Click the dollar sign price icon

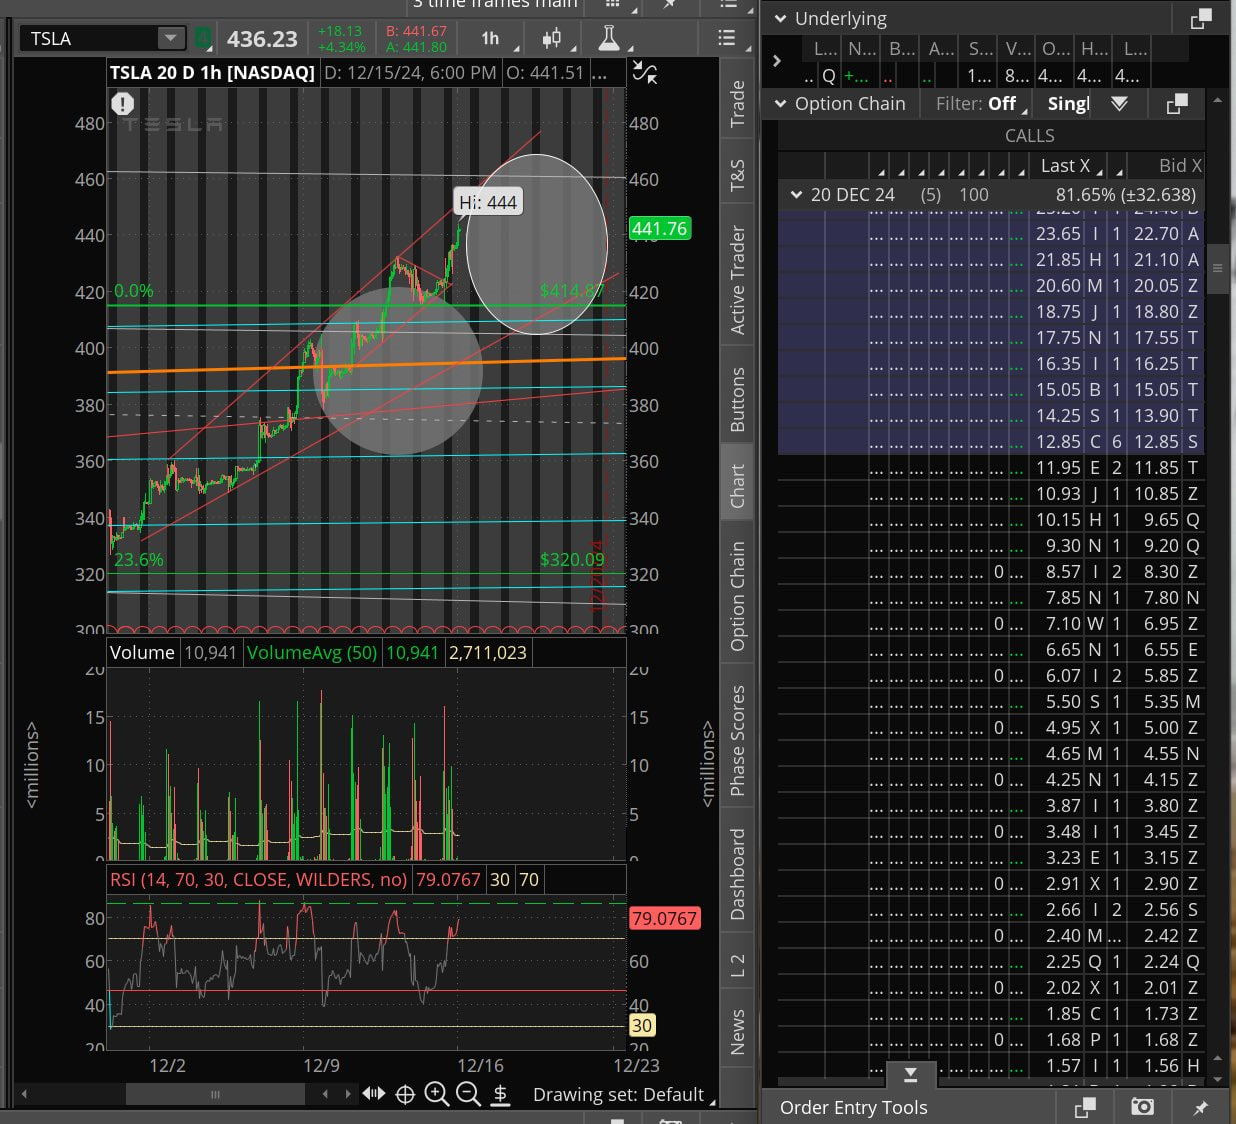point(501,1094)
